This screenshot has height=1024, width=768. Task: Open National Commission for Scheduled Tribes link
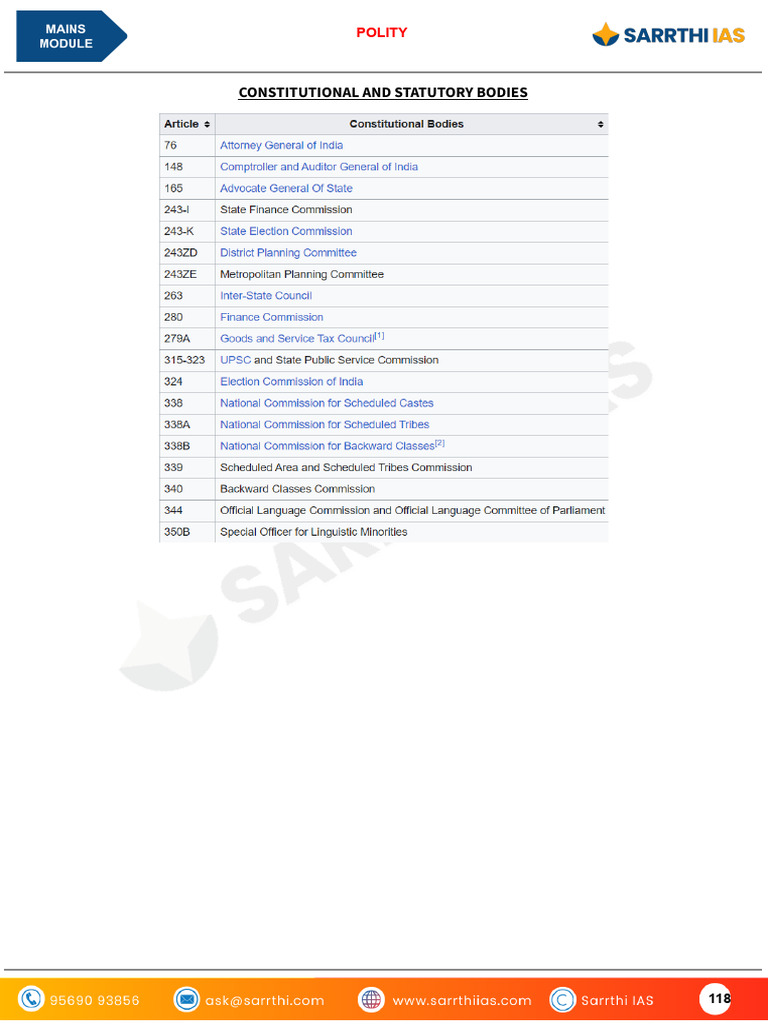[325, 424]
